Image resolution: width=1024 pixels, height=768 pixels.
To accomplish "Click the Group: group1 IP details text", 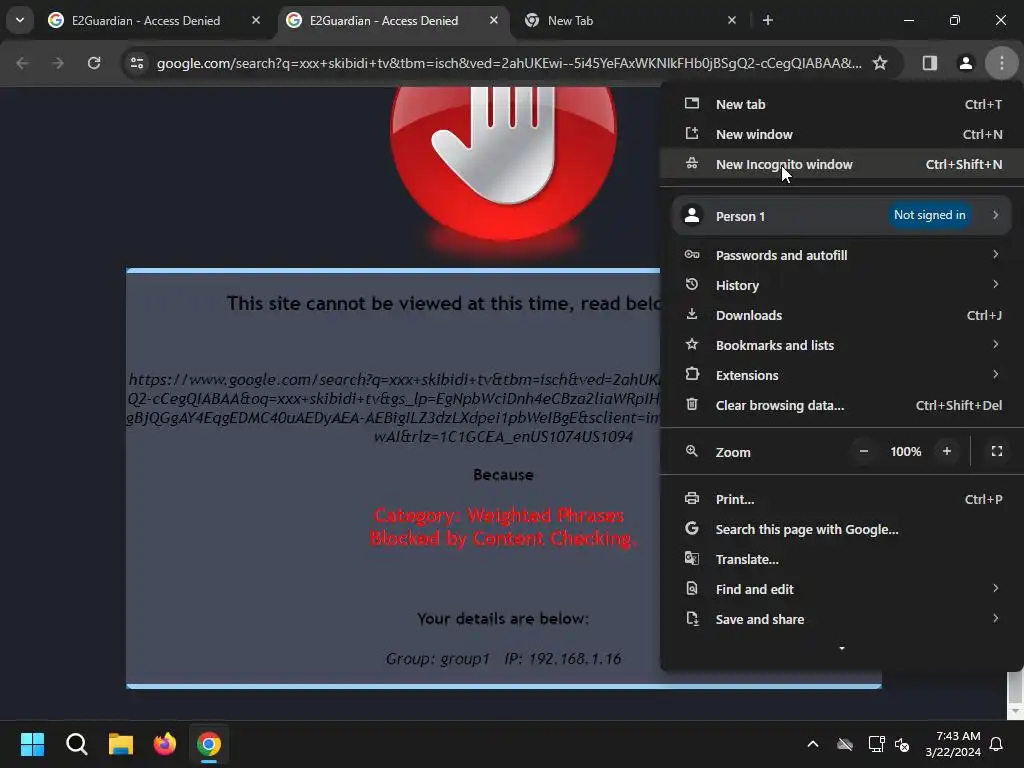I will tap(503, 658).
